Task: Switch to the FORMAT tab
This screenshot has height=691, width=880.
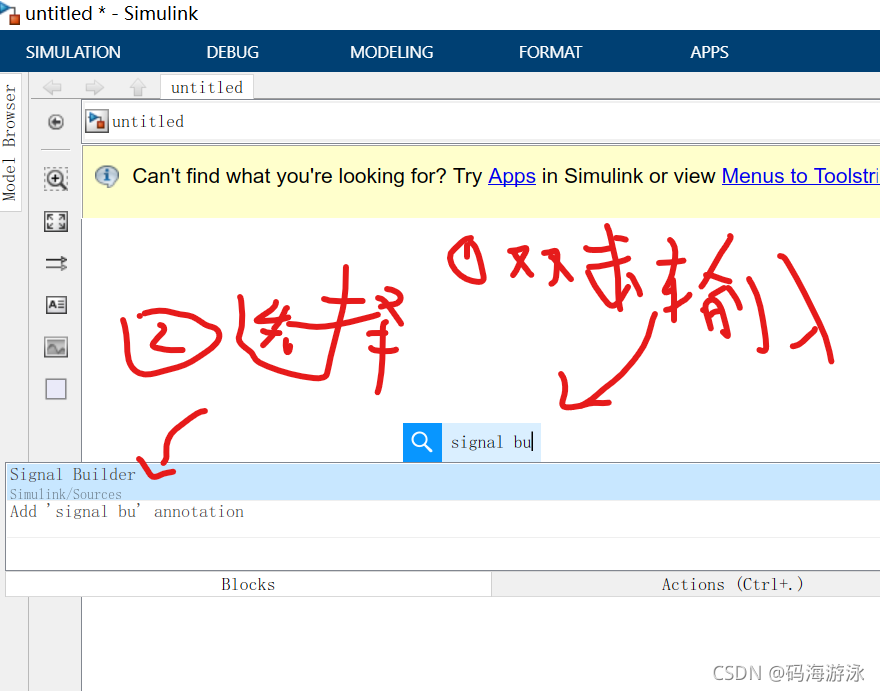Action: click(550, 52)
